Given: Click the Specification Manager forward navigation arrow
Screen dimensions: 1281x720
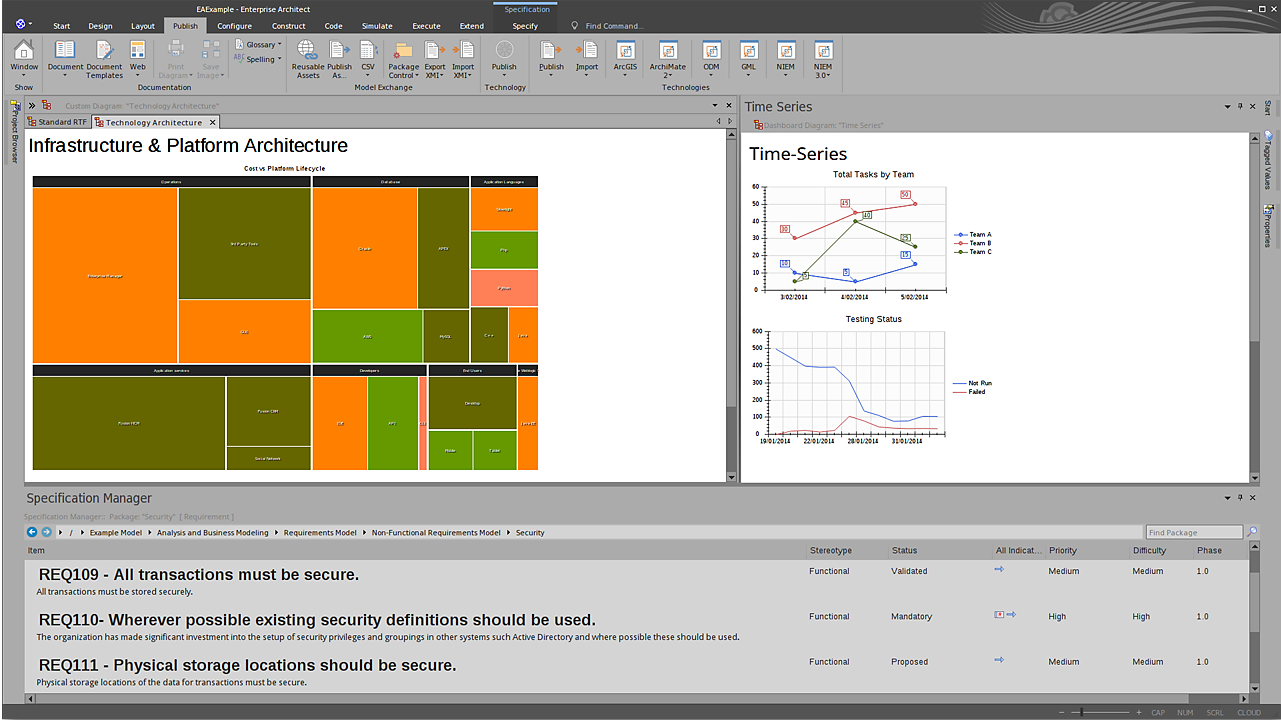Looking at the screenshot, I should click(x=46, y=532).
